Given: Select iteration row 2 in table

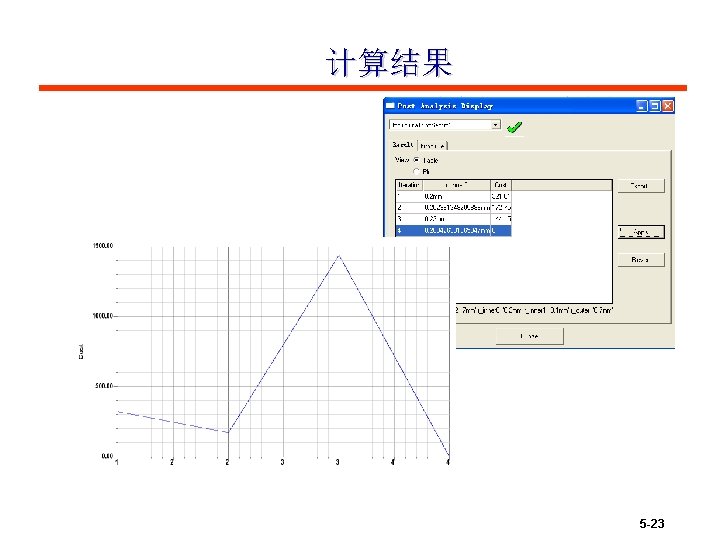Looking at the screenshot, I should pos(454,208).
